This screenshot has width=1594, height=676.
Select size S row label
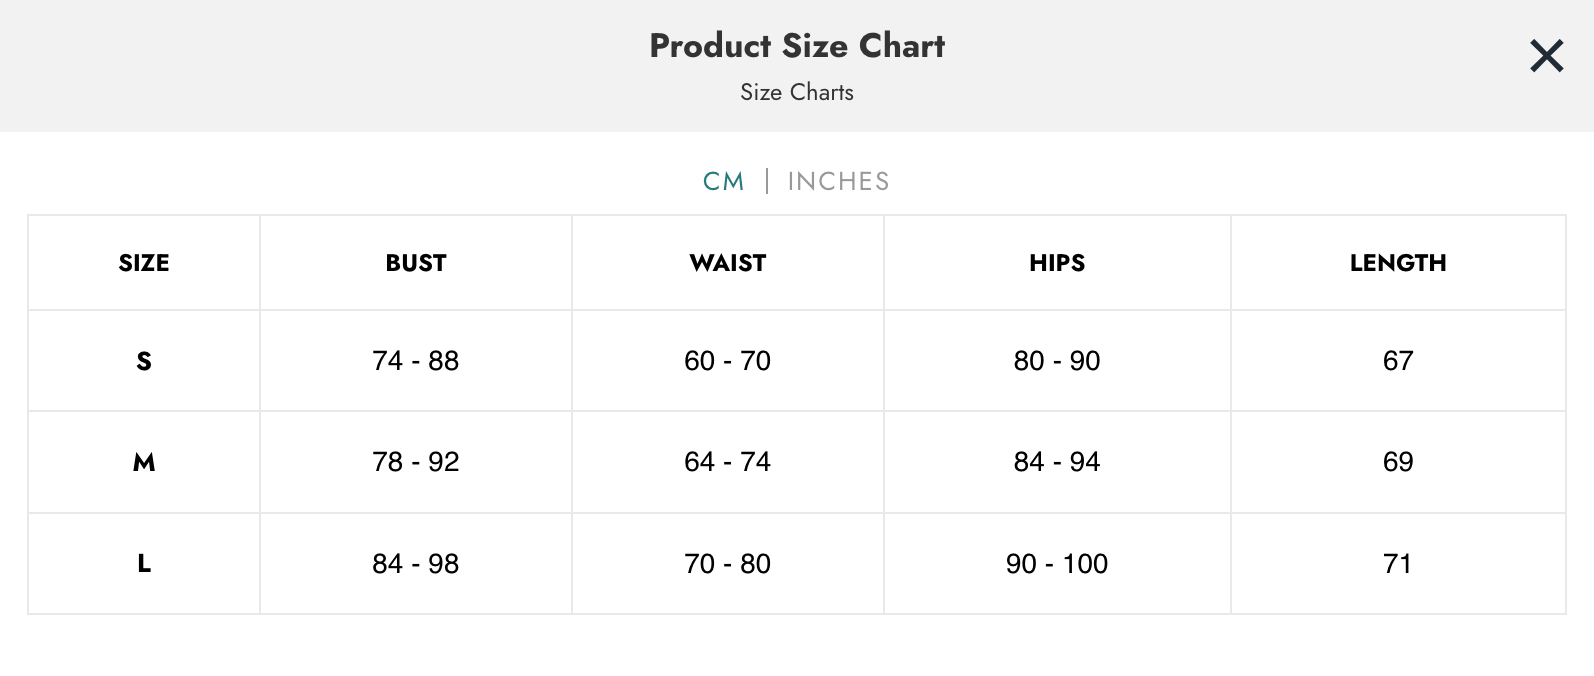(143, 361)
